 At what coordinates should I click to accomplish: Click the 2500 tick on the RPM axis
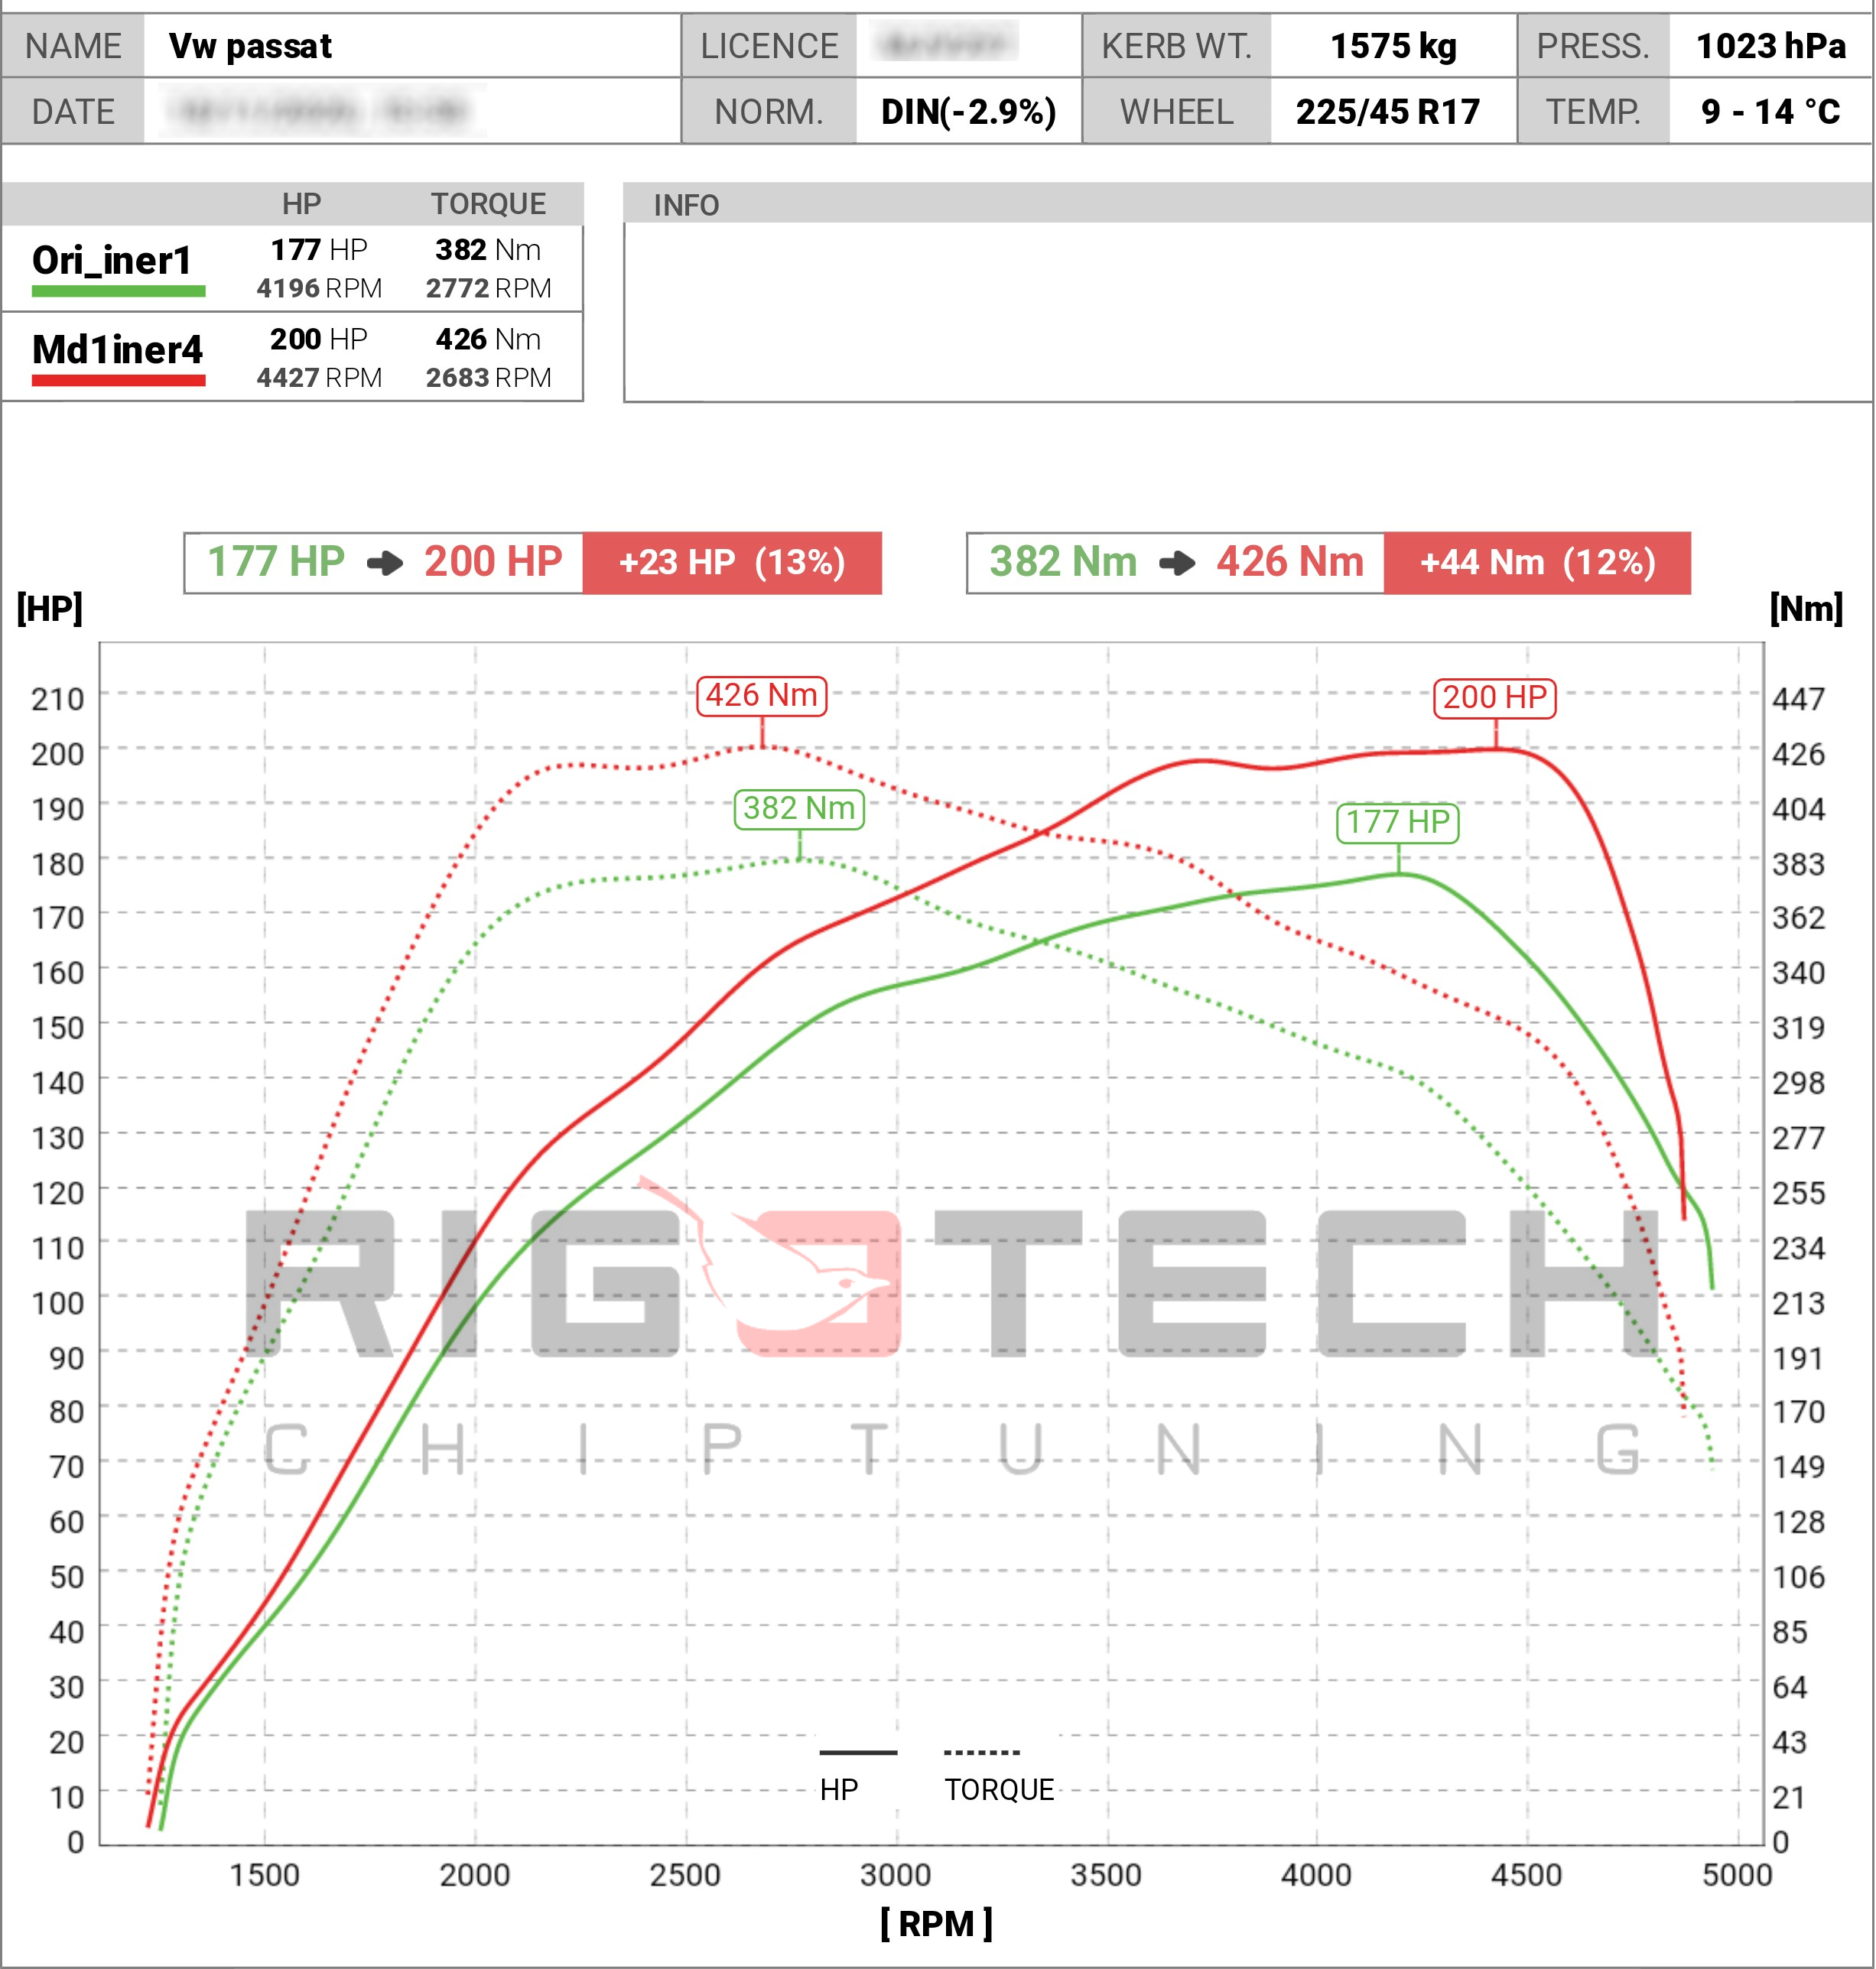(x=685, y=1875)
